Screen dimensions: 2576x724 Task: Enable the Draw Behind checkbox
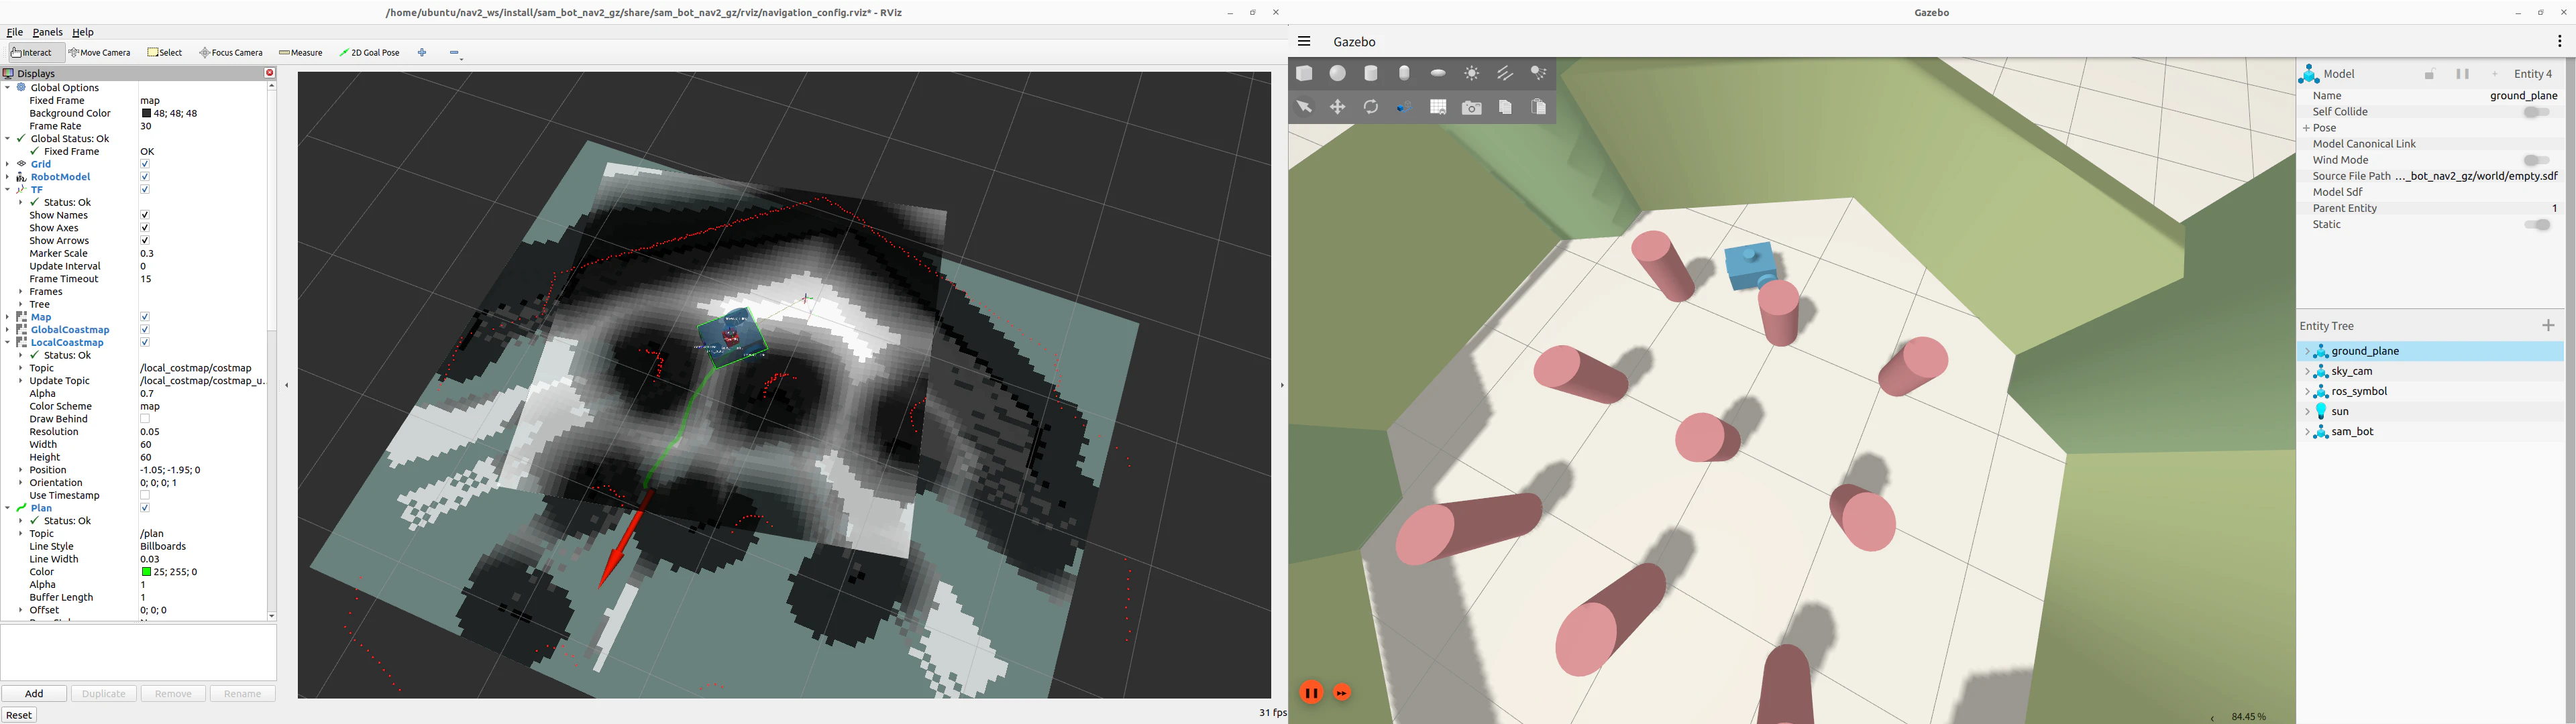click(x=145, y=419)
